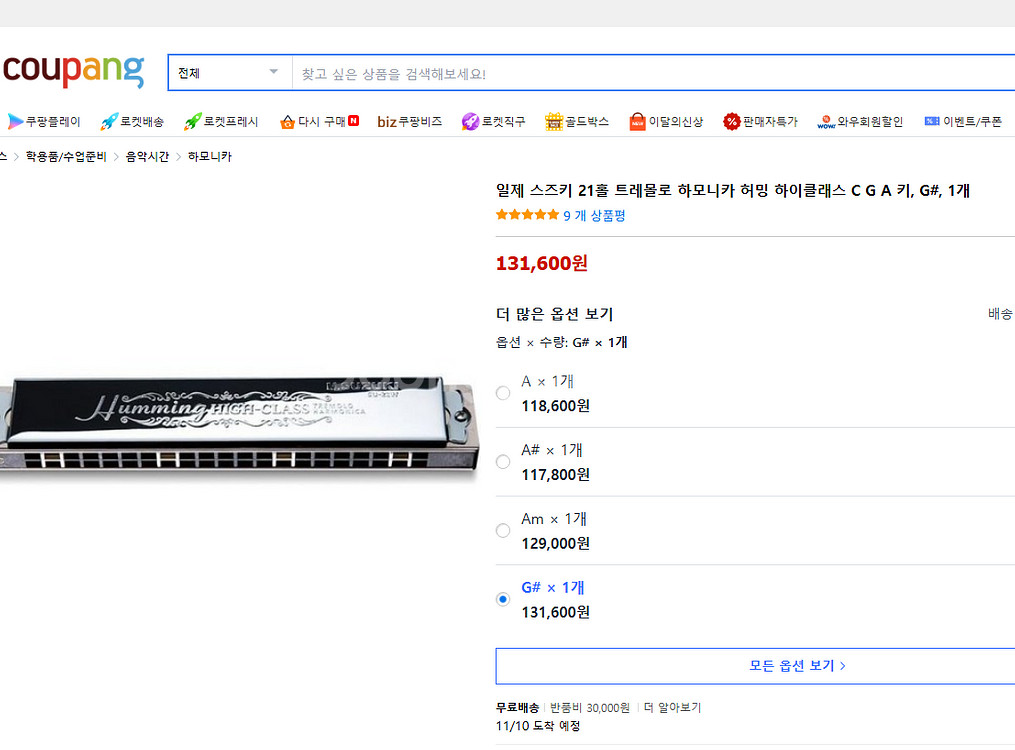Click the New This Month bag icon
The width and height of the screenshot is (1015, 750).
(x=637, y=122)
